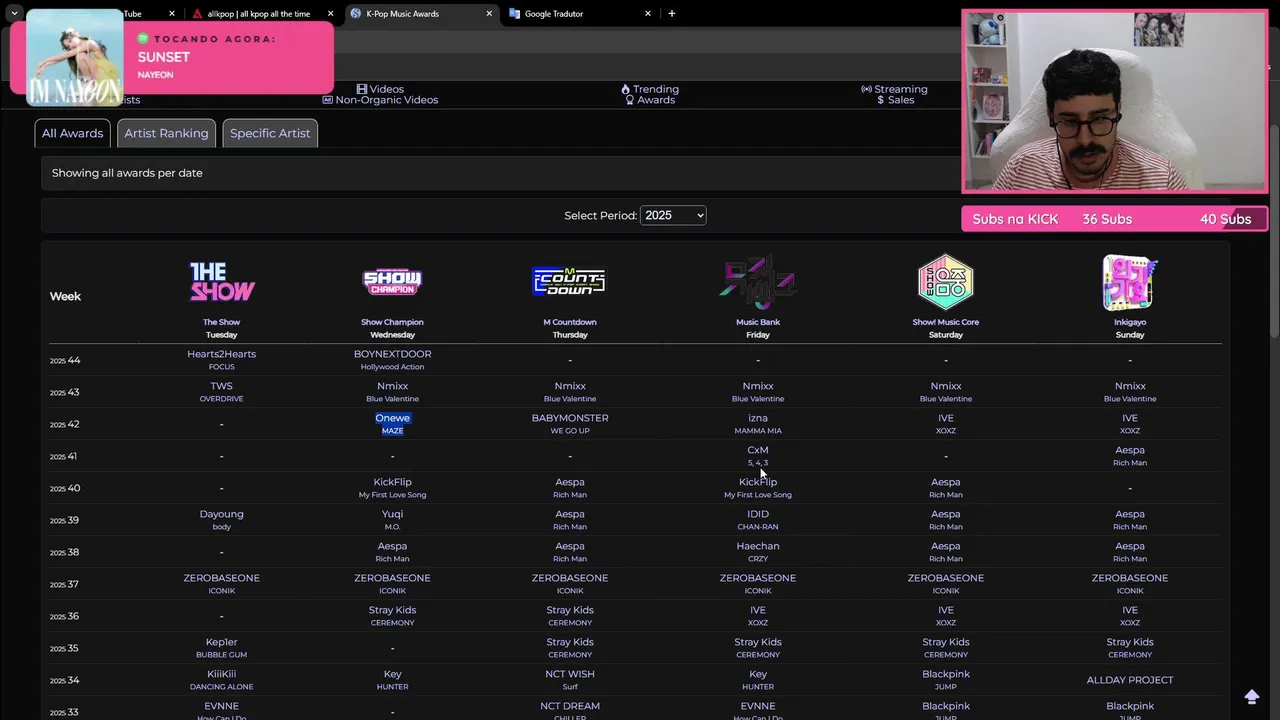Click the 'Subs na KICK' counter bar

pyautogui.click(x=1114, y=219)
